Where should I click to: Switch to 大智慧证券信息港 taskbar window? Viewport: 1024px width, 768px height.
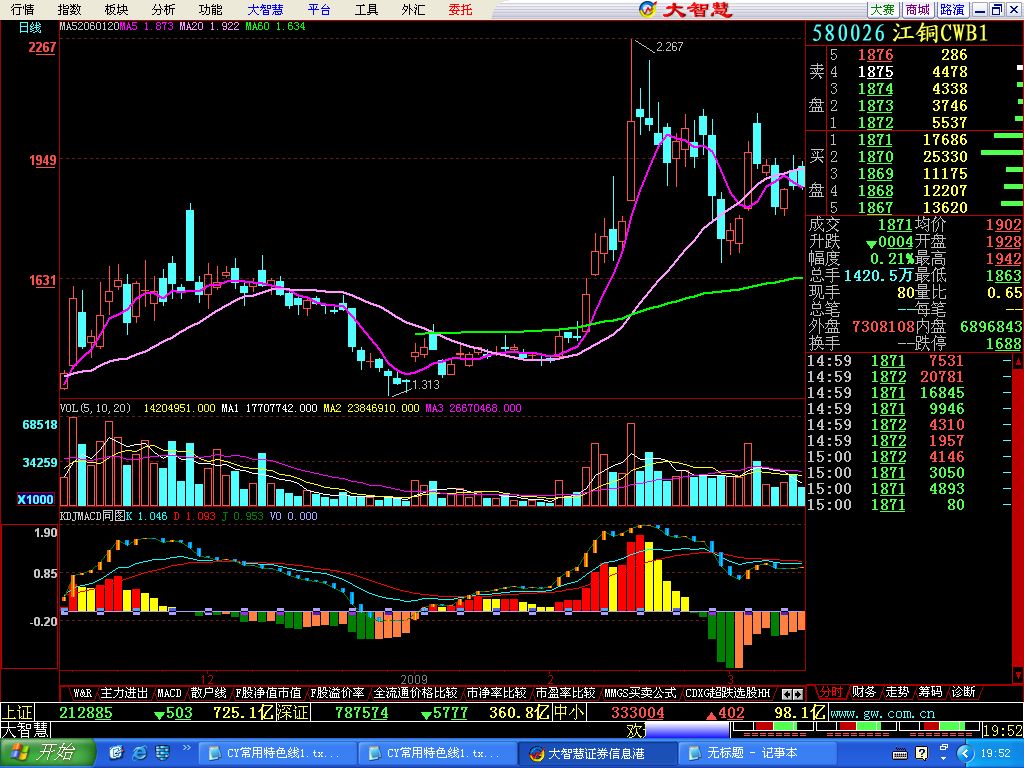tap(596, 753)
